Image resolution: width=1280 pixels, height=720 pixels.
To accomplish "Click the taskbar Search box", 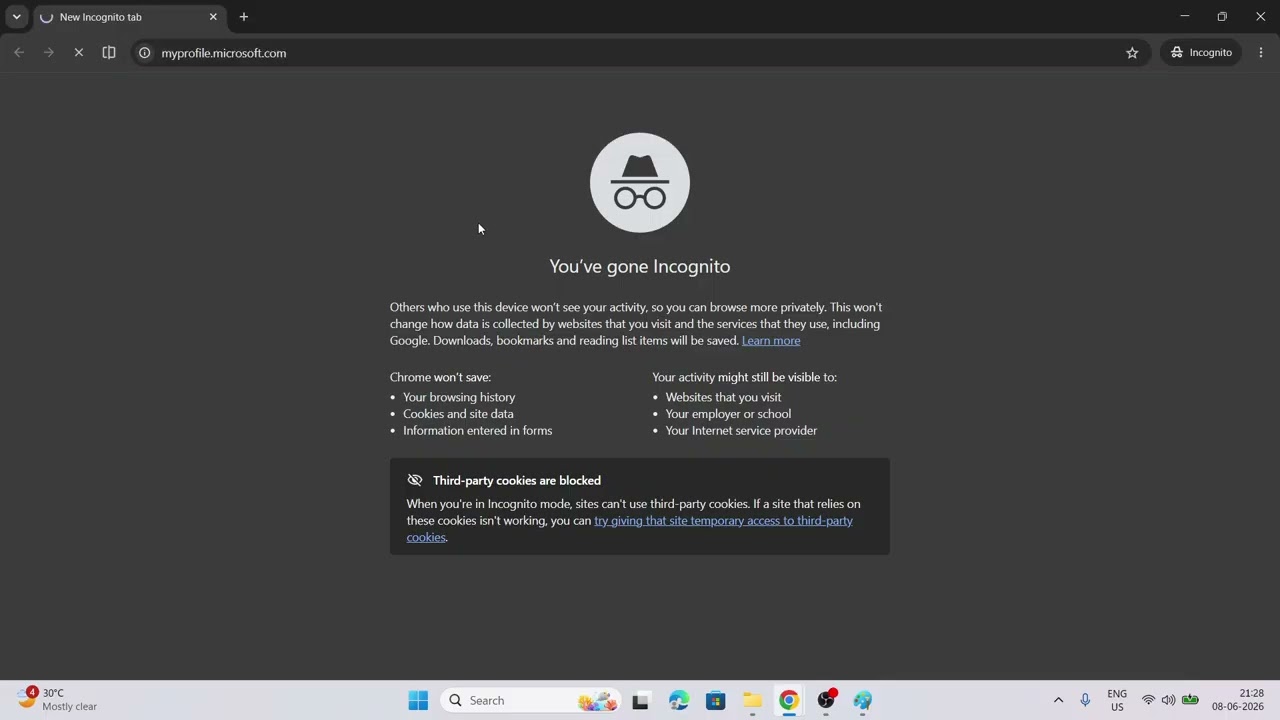I will pyautogui.click(x=531, y=701).
